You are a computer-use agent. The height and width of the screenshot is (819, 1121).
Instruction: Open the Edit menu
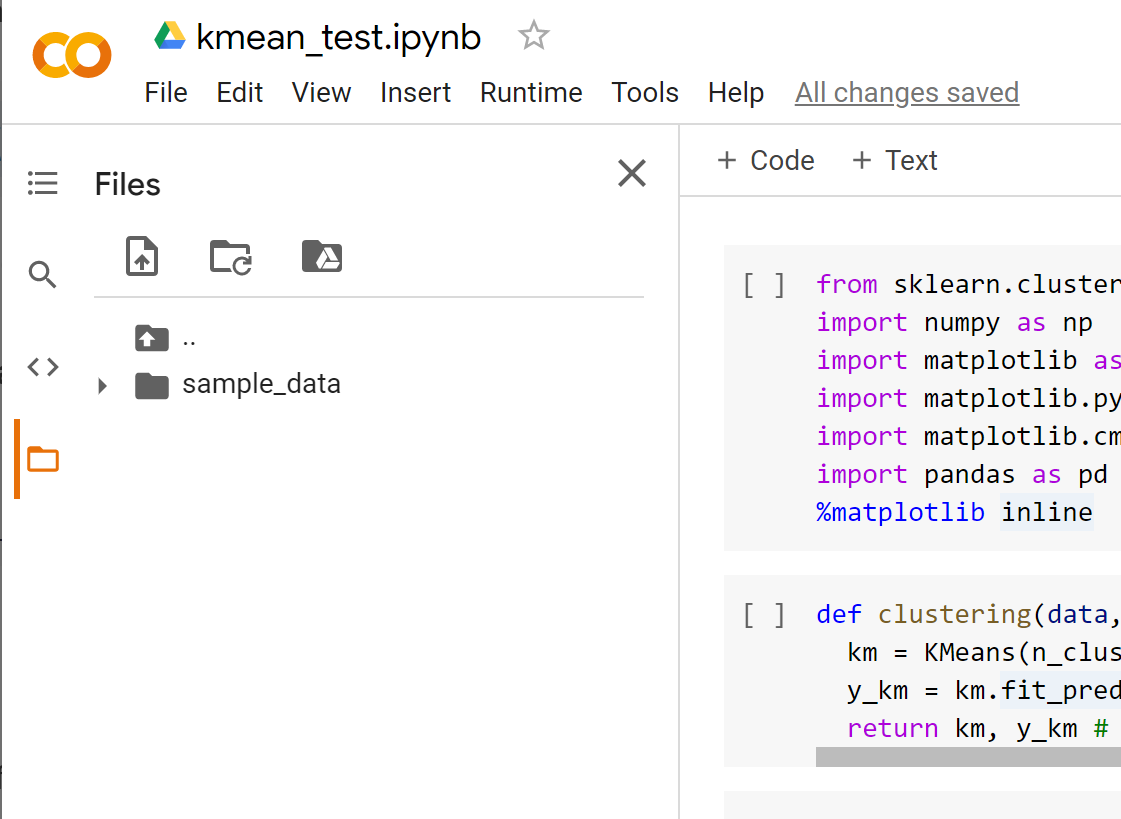[x=239, y=93]
